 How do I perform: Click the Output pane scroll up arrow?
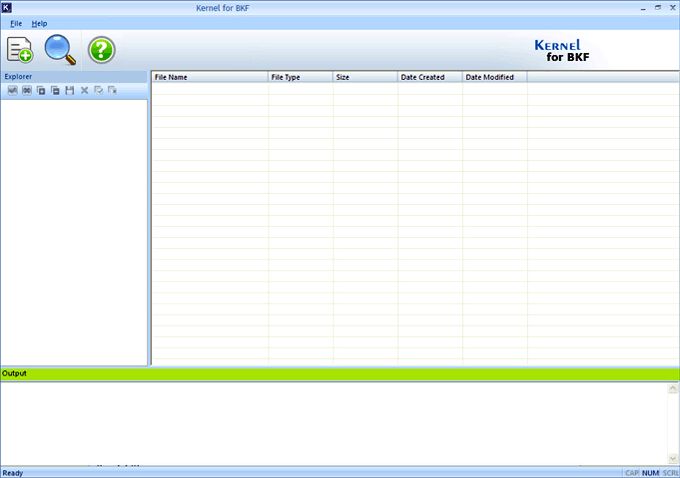673,388
